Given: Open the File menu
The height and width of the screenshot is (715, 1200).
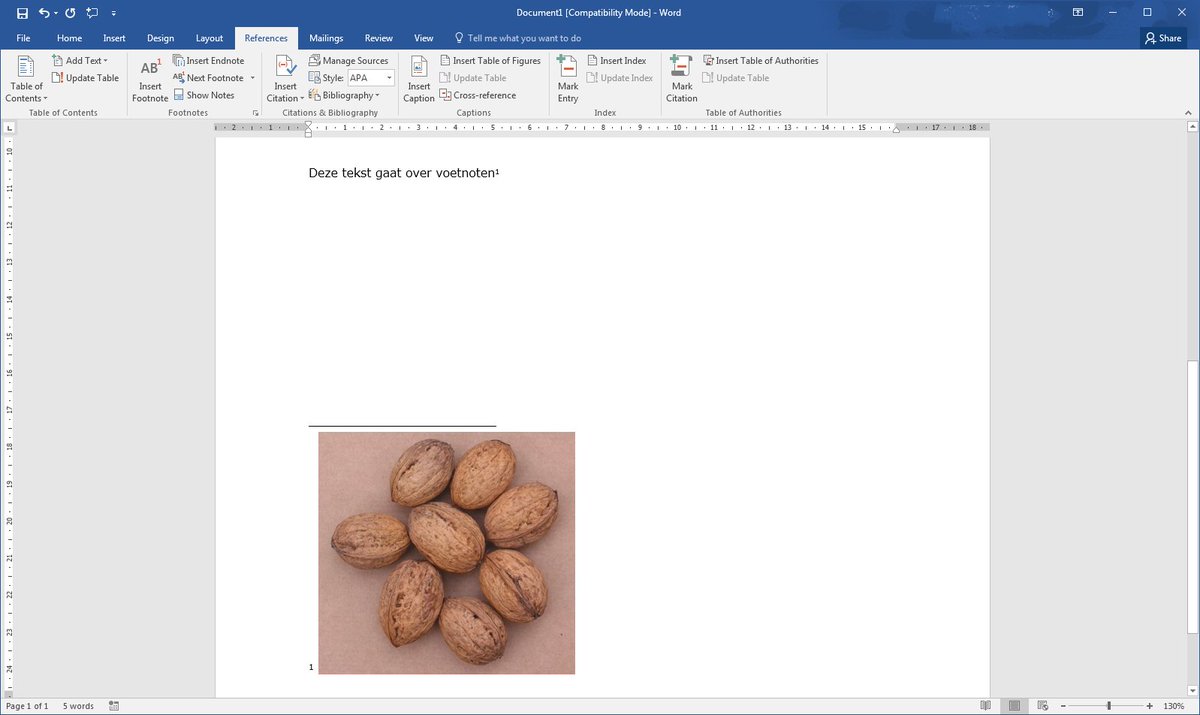Looking at the screenshot, I should [x=23, y=38].
